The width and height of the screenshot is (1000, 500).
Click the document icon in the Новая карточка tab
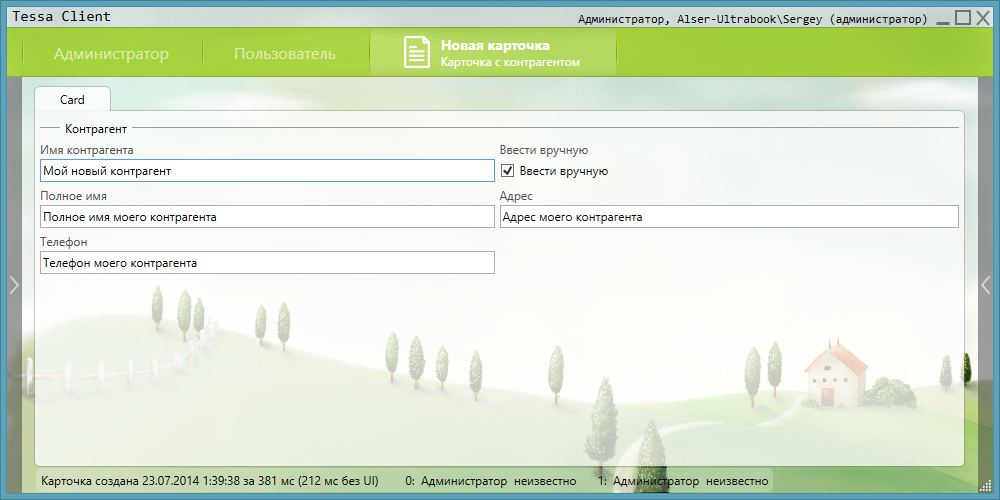point(416,53)
